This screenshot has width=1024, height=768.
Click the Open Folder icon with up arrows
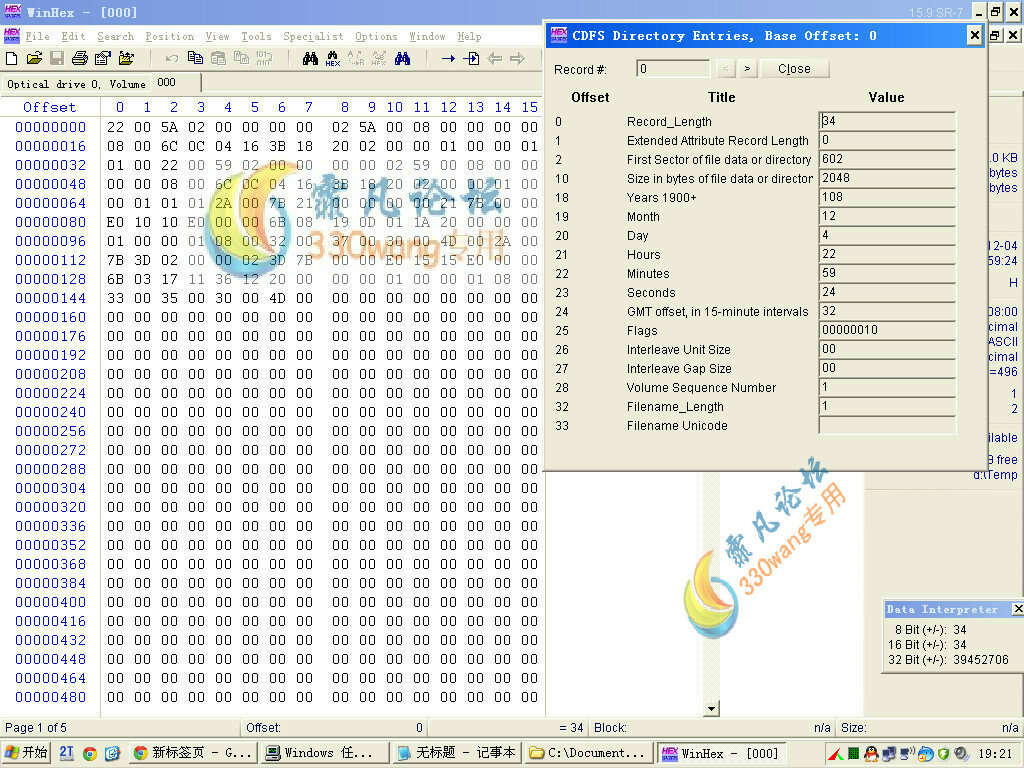coord(126,59)
